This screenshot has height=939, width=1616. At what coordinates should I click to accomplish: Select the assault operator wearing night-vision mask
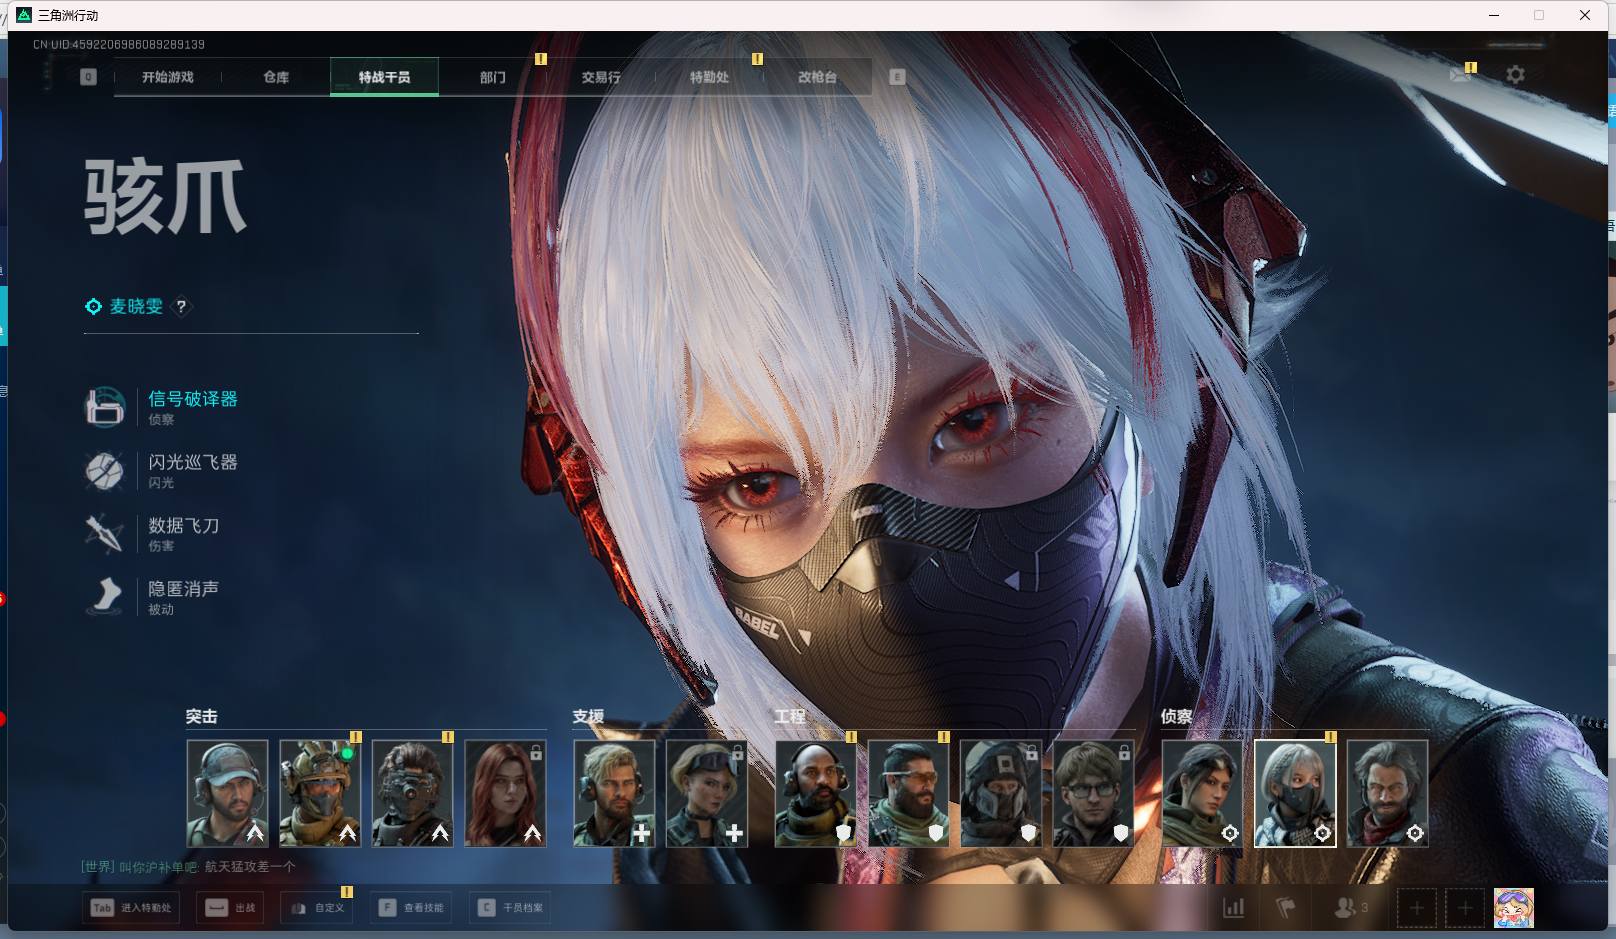[x=412, y=793]
